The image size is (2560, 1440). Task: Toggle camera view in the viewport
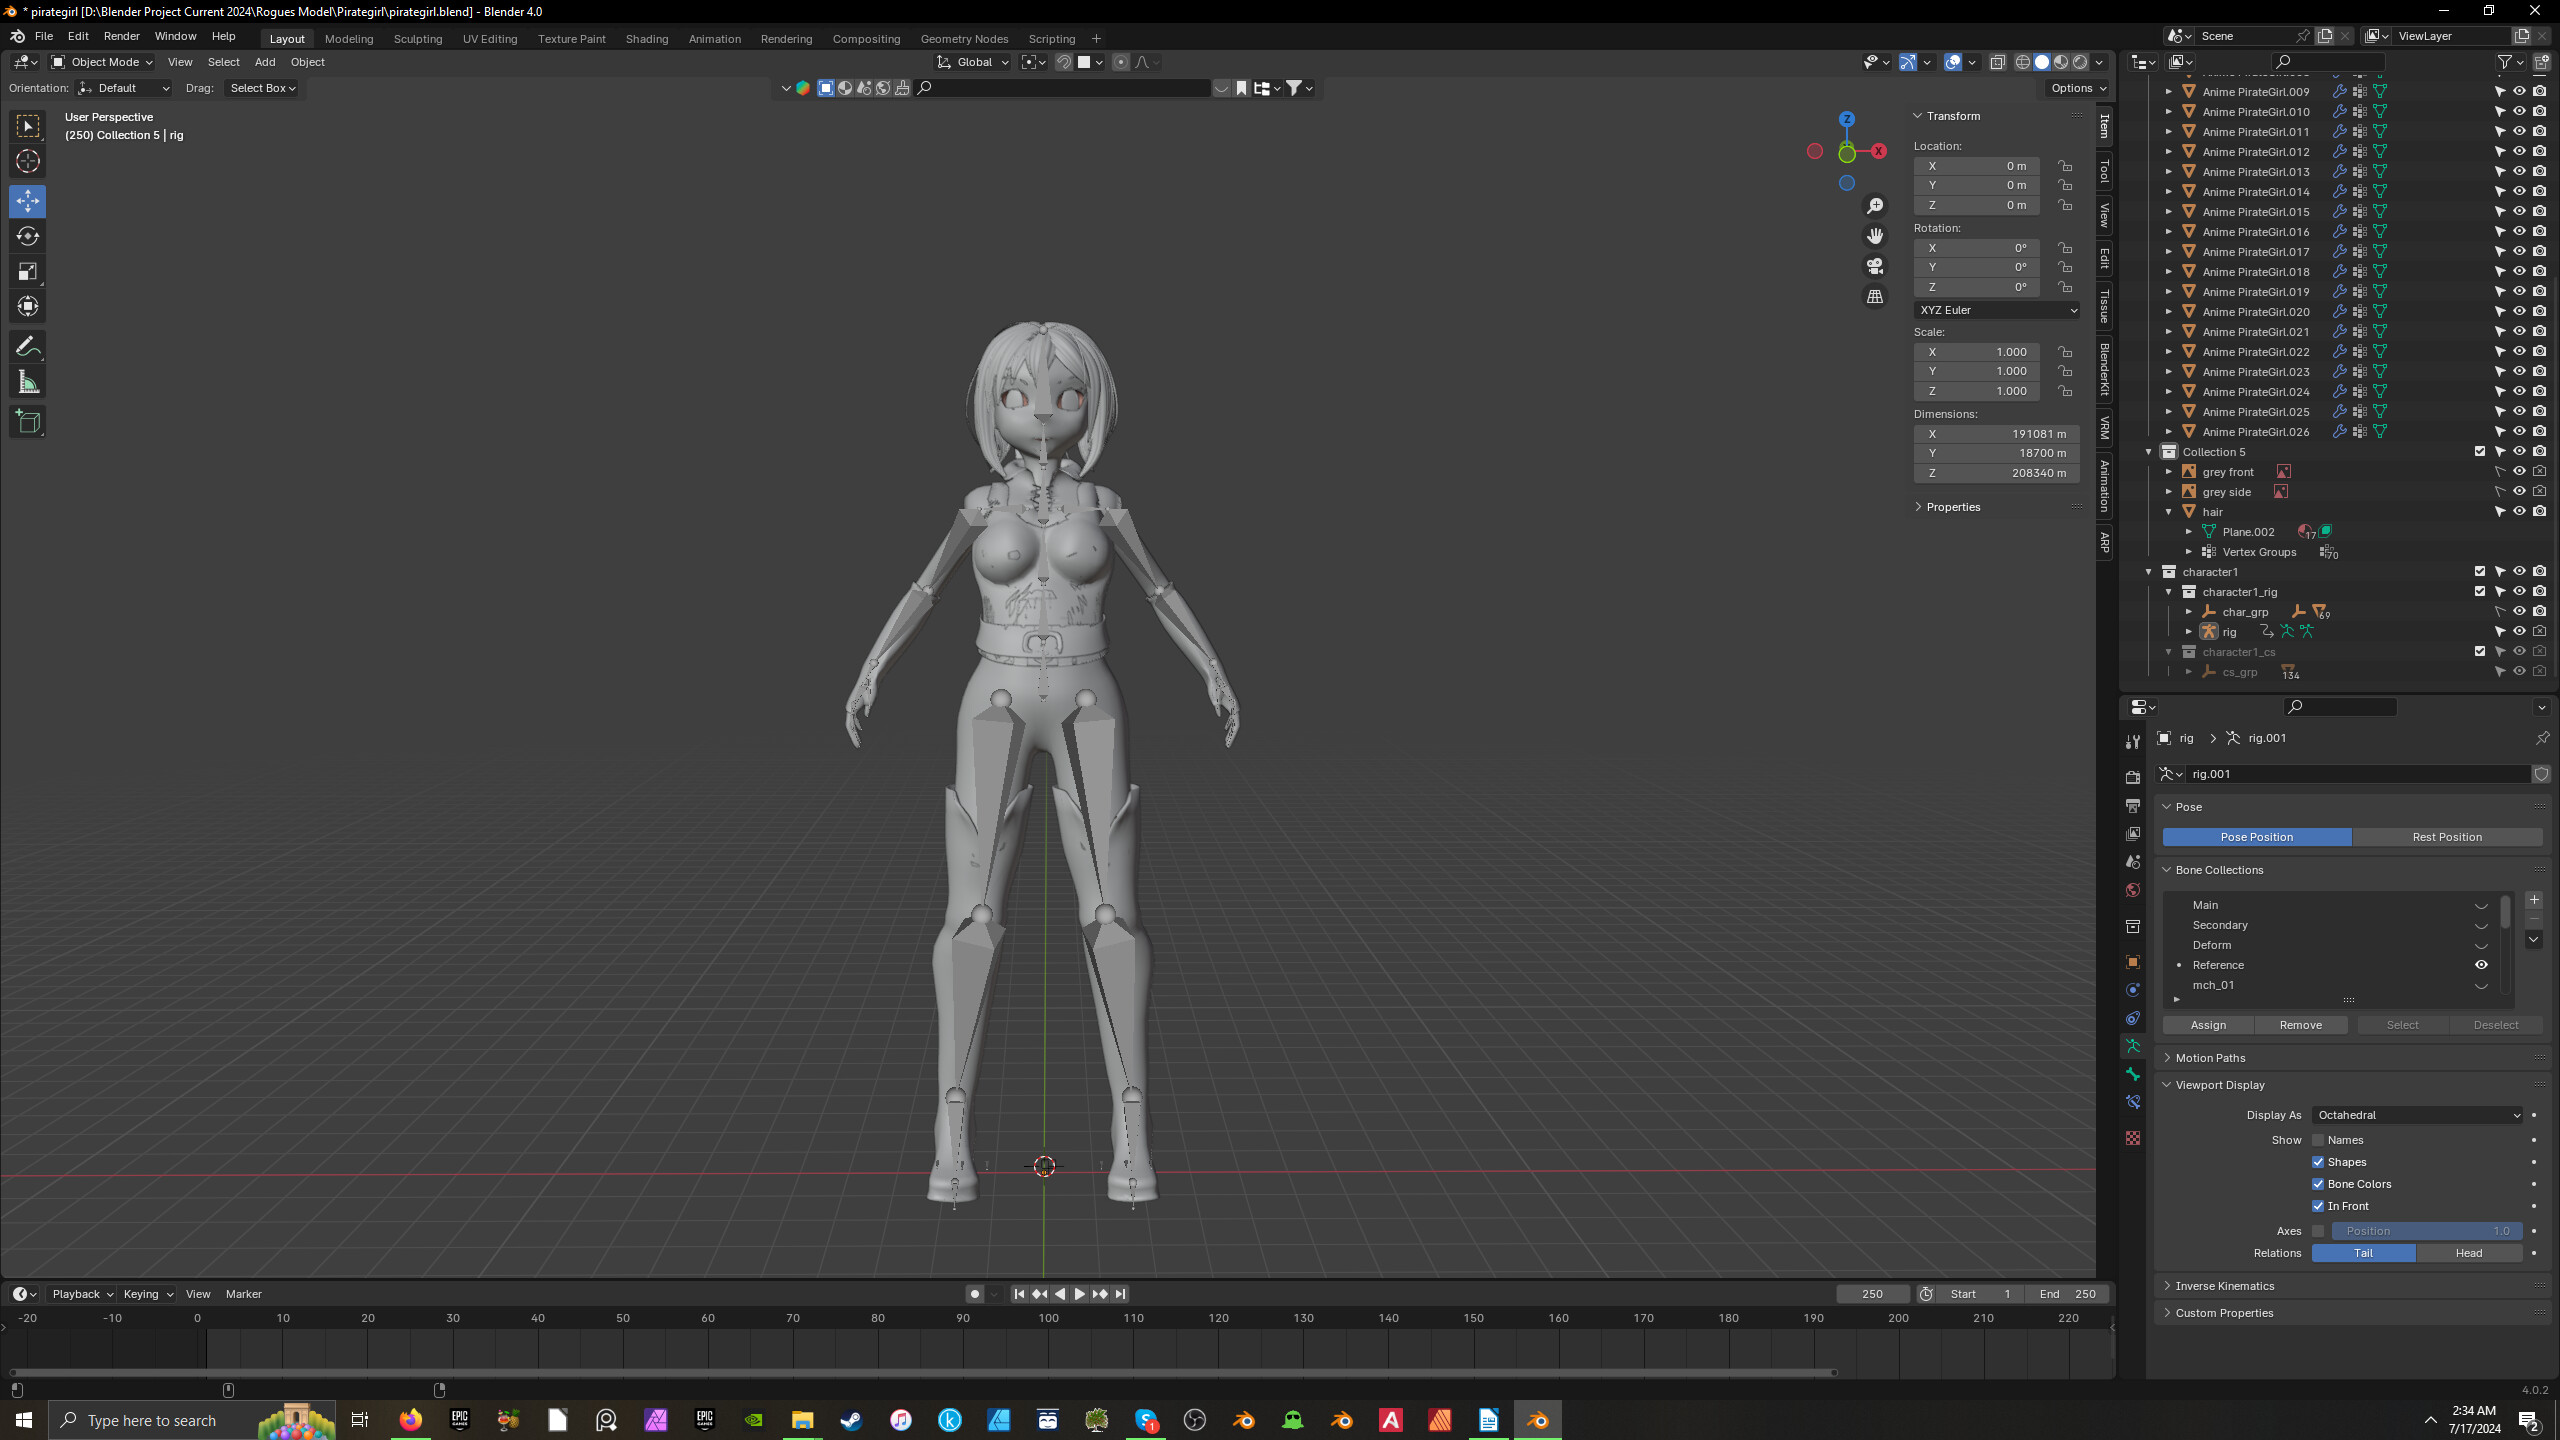tap(1875, 266)
